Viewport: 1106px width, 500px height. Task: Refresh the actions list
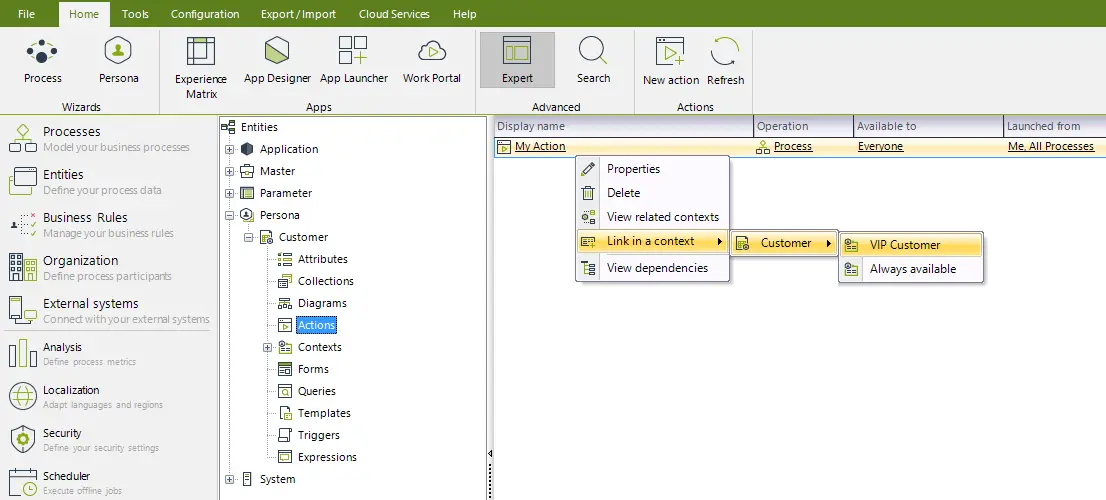click(x=725, y=62)
